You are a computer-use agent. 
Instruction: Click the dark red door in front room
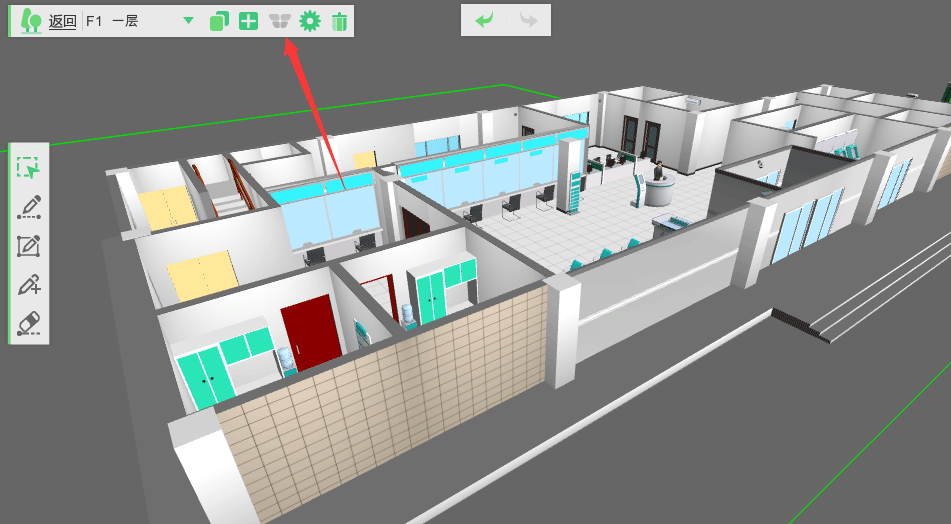311,332
